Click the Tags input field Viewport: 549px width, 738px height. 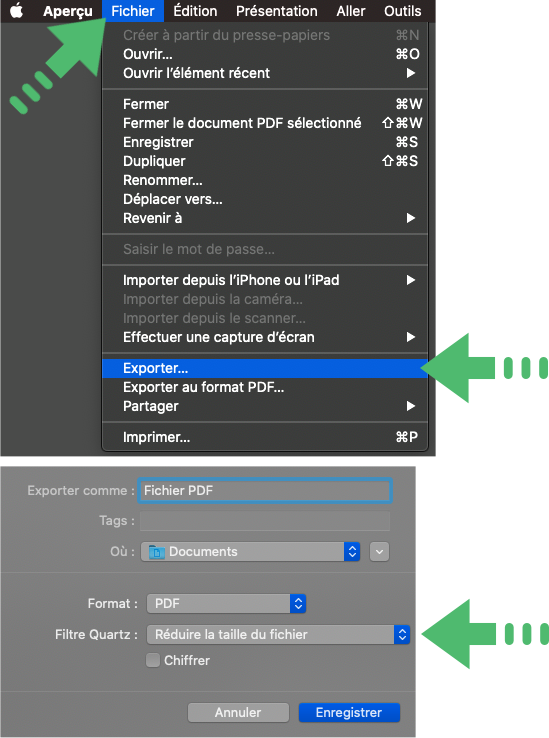pyautogui.click(x=265, y=521)
